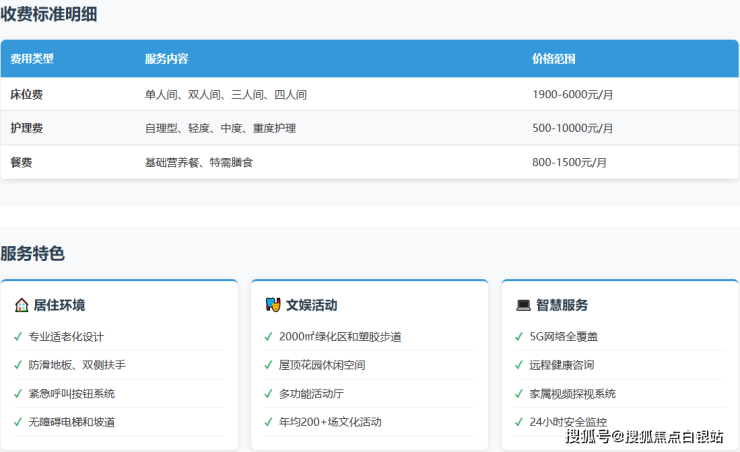Click the checkmark beside 多功能活动厅
This screenshot has height=452, width=740.
[x=268, y=394]
